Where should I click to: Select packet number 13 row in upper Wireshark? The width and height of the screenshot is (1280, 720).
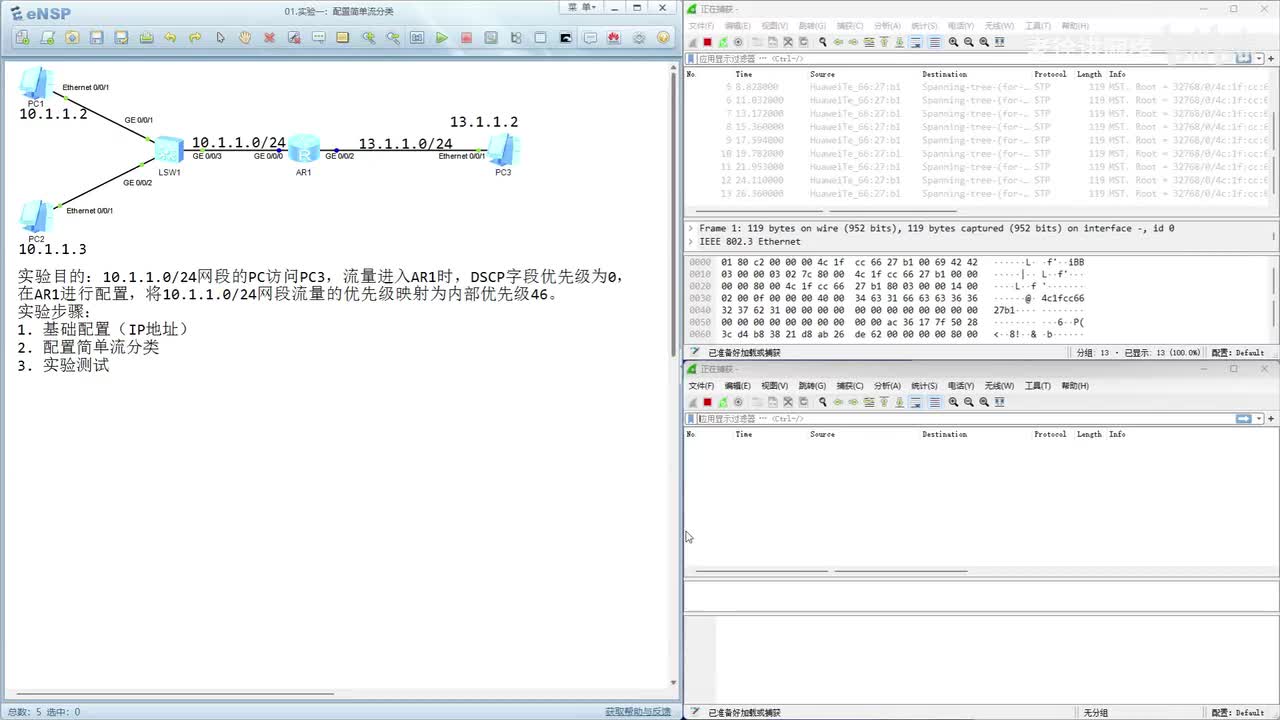click(x=977, y=193)
